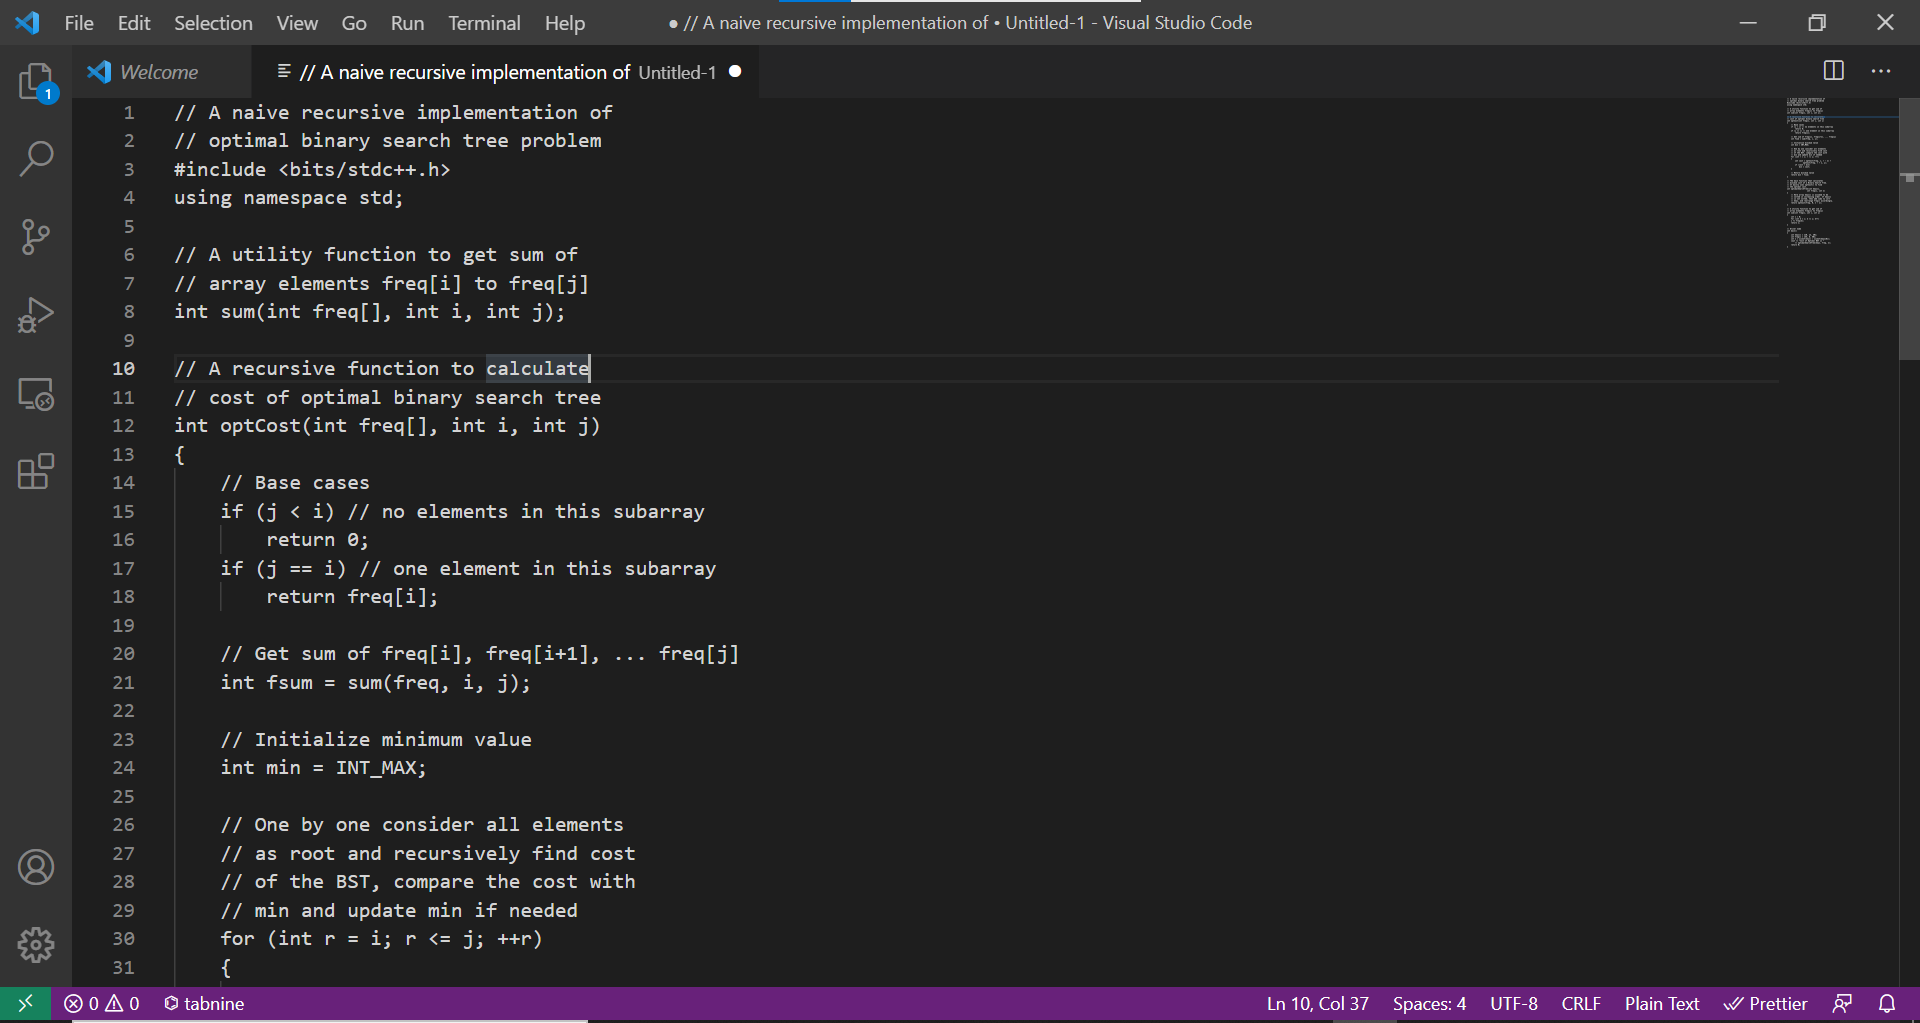Toggle Prettier formatter in status bar
This screenshot has height=1023, width=1920.
click(1766, 1003)
